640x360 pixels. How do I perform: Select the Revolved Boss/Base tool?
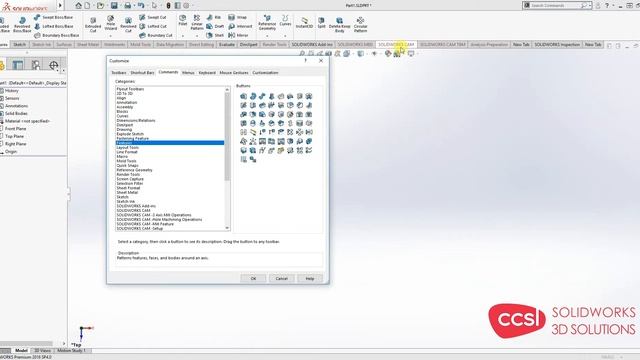coord(22,25)
